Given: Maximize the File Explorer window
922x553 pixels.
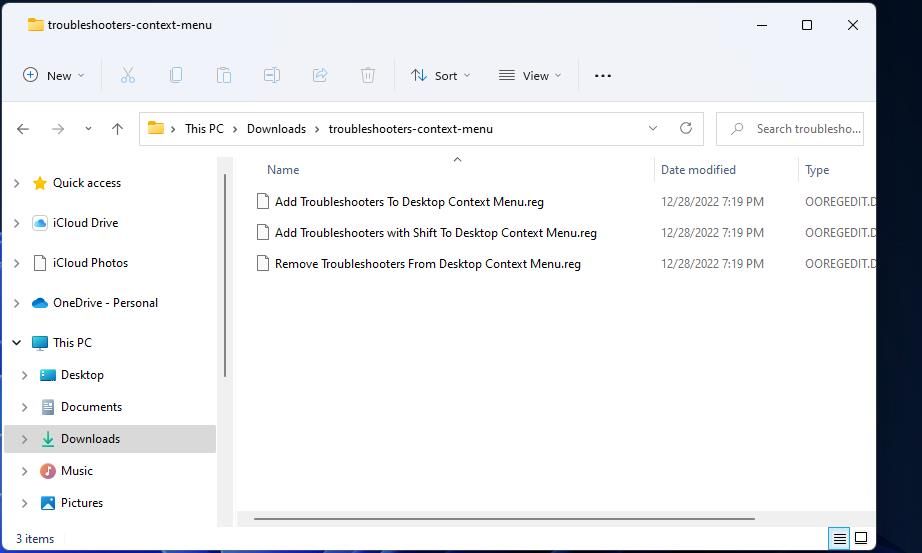Looking at the screenshot, I should 807,25.
